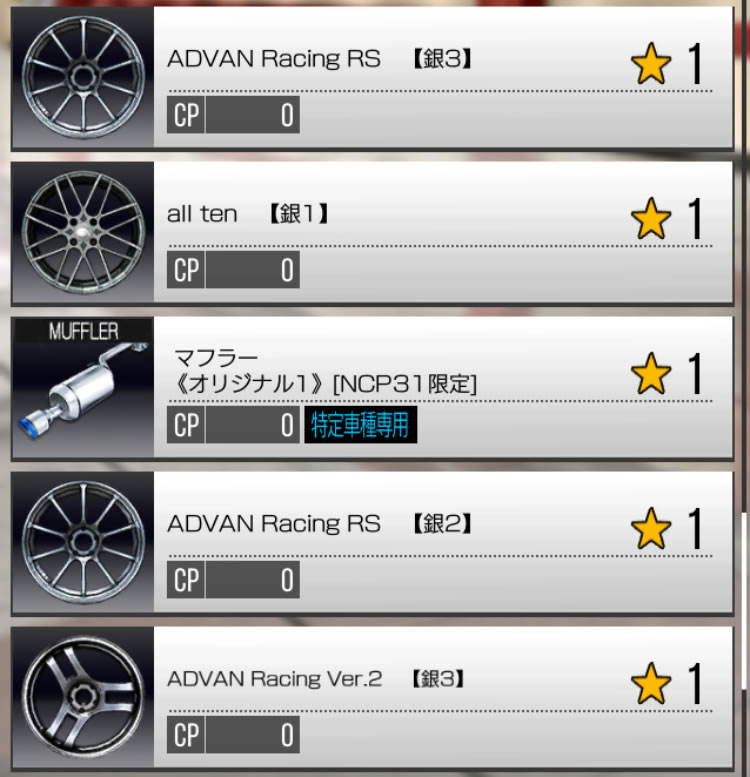
Task: Select the ADVAN Racing RS 銀2 wheel image
Action: (x=83, y=543)
